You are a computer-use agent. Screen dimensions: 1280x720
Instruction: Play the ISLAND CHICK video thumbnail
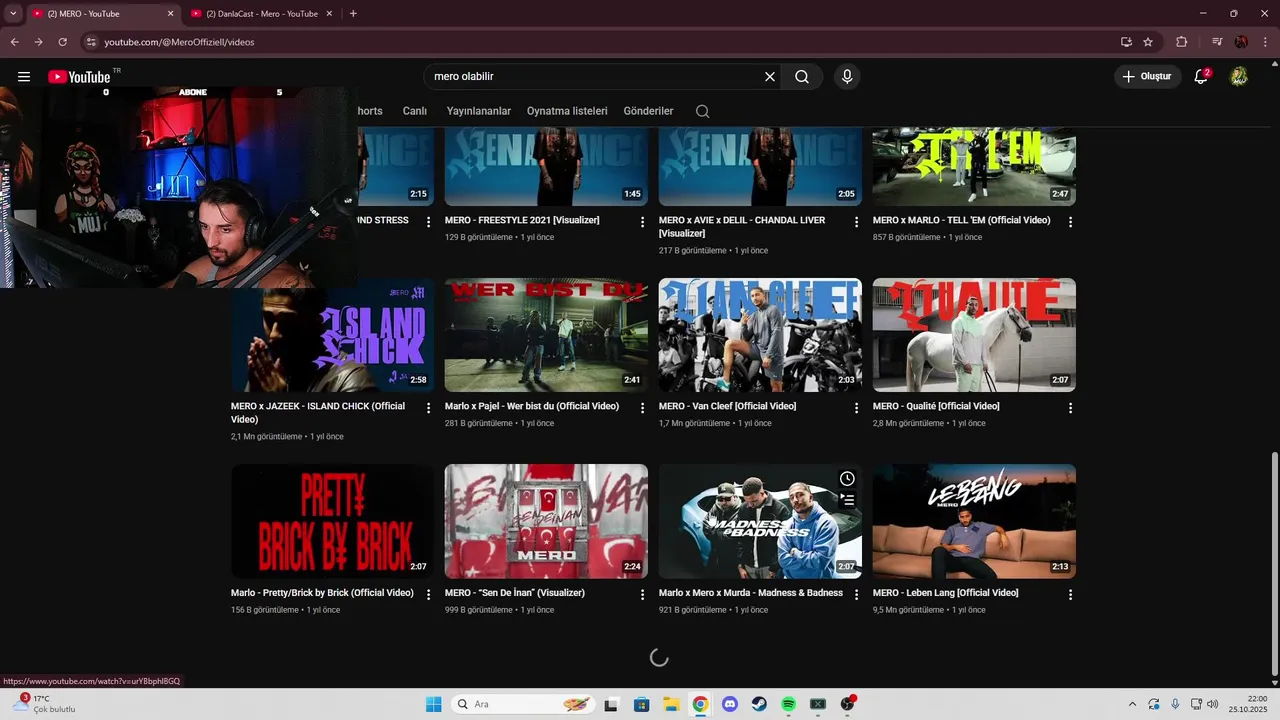(x=332, y=335)
